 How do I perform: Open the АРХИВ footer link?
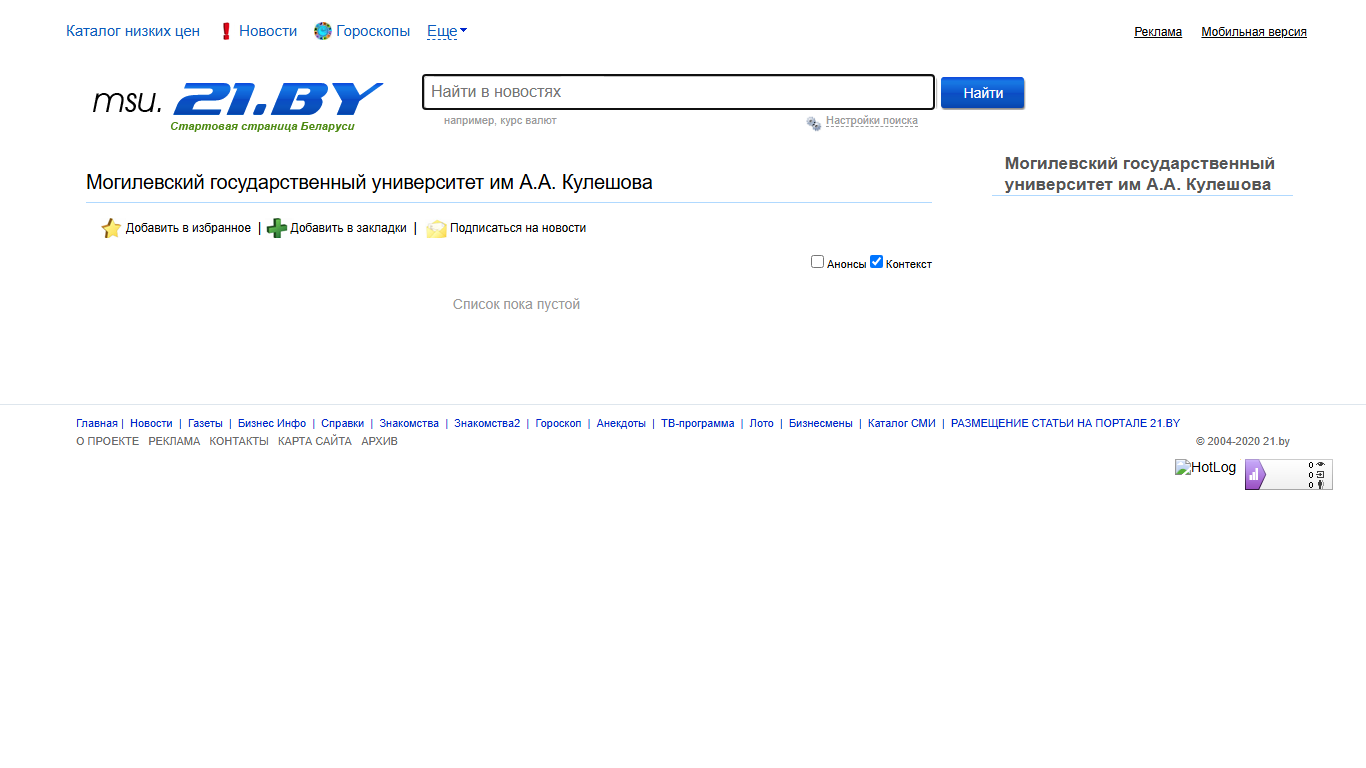(x=379, y=442)
